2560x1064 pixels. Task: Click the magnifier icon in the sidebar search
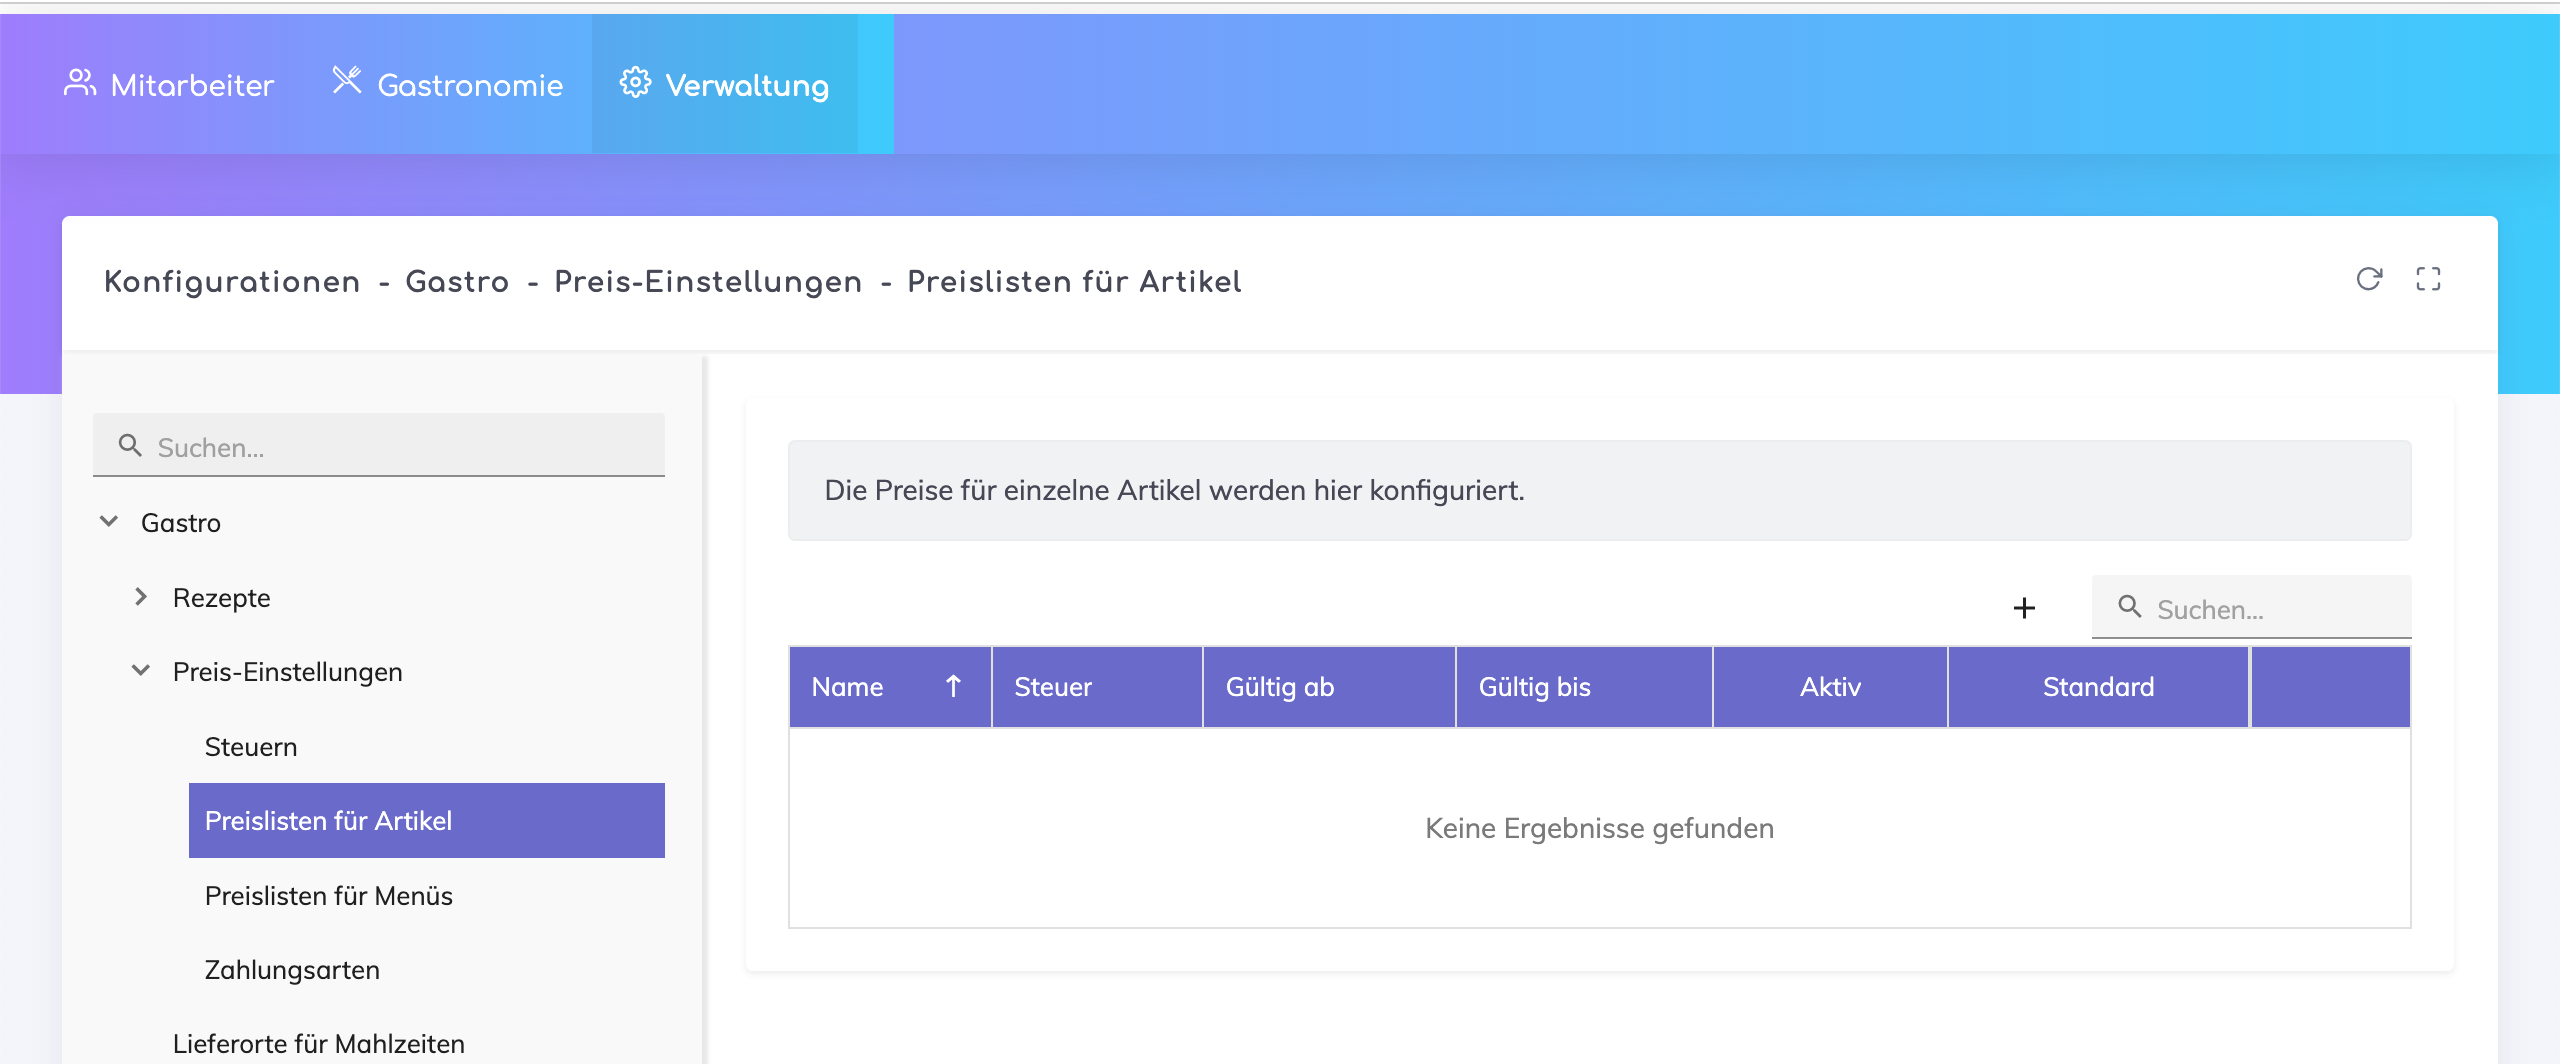coord(130,445)
